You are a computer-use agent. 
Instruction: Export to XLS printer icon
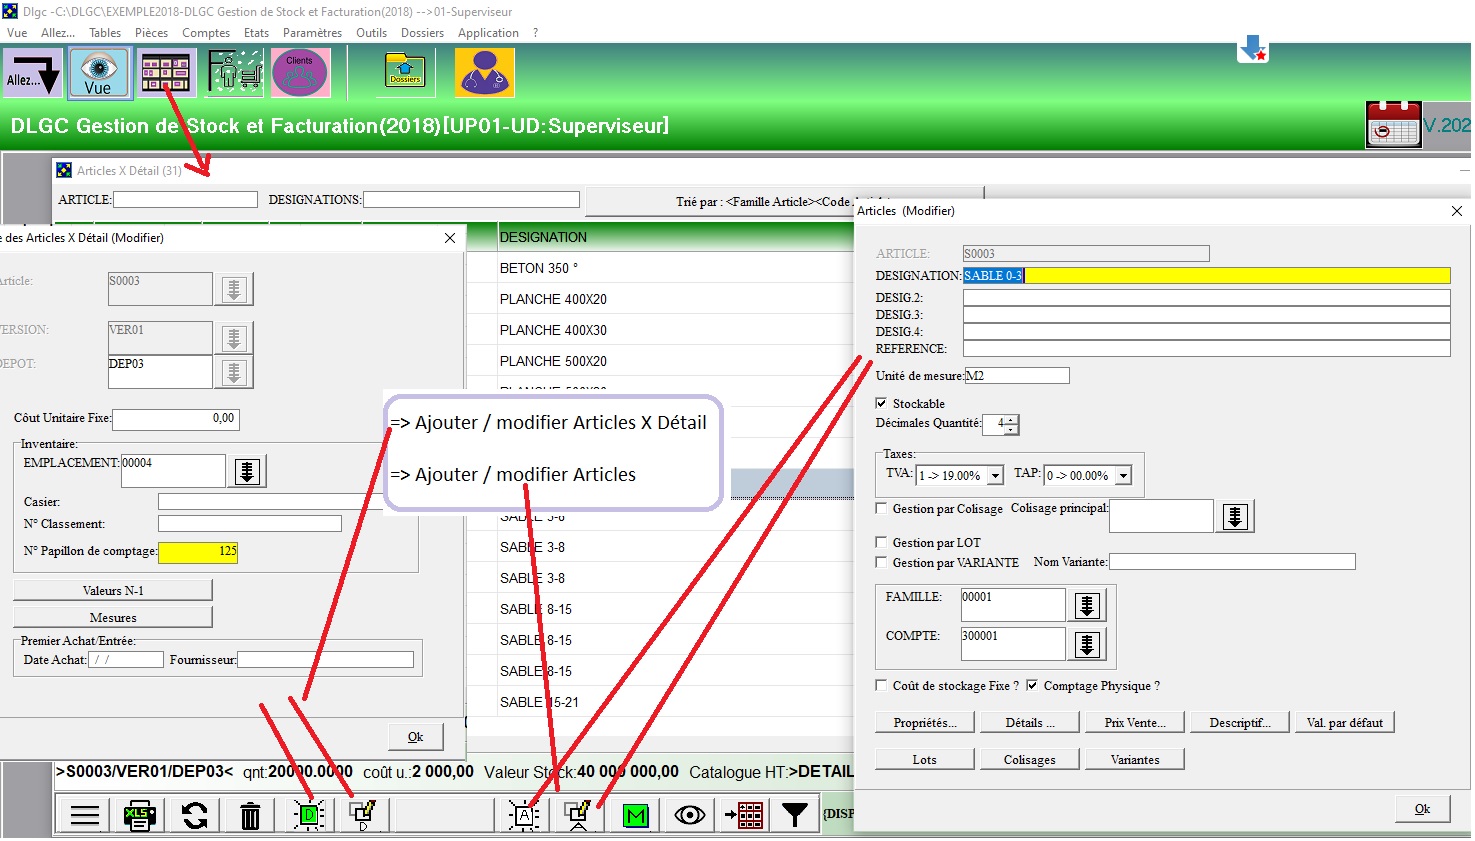click(140, 816)
